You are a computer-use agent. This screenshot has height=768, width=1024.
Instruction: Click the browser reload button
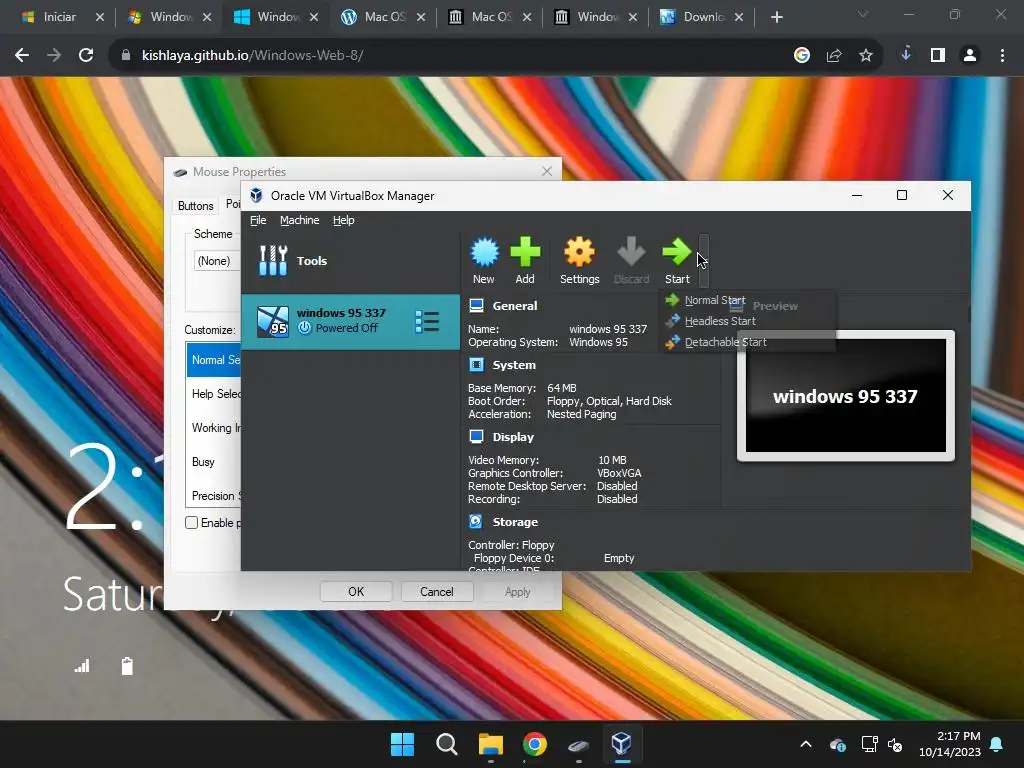(x=86, y=56)
